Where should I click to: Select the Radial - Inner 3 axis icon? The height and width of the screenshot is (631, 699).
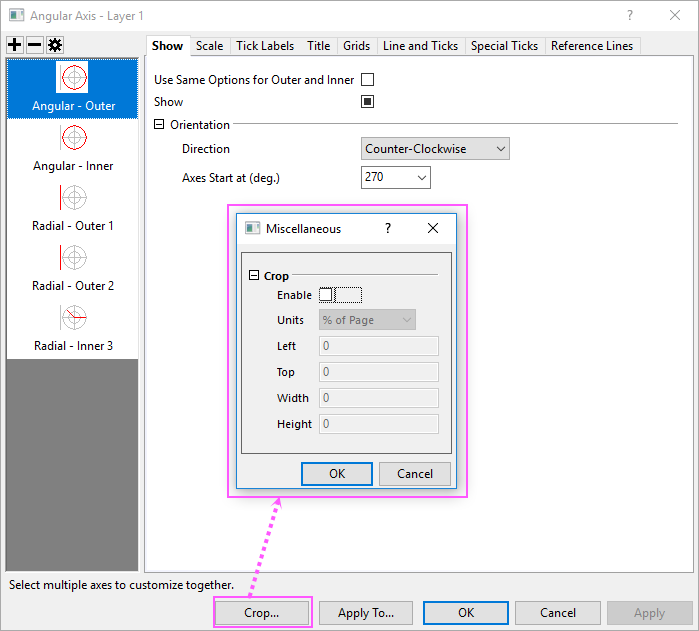click(73, 318)
